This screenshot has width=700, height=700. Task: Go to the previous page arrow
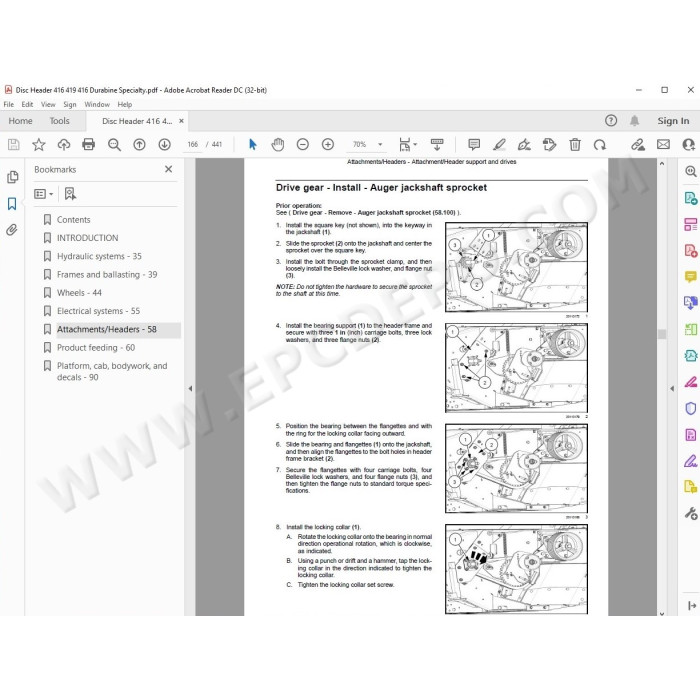coord(139,145)
